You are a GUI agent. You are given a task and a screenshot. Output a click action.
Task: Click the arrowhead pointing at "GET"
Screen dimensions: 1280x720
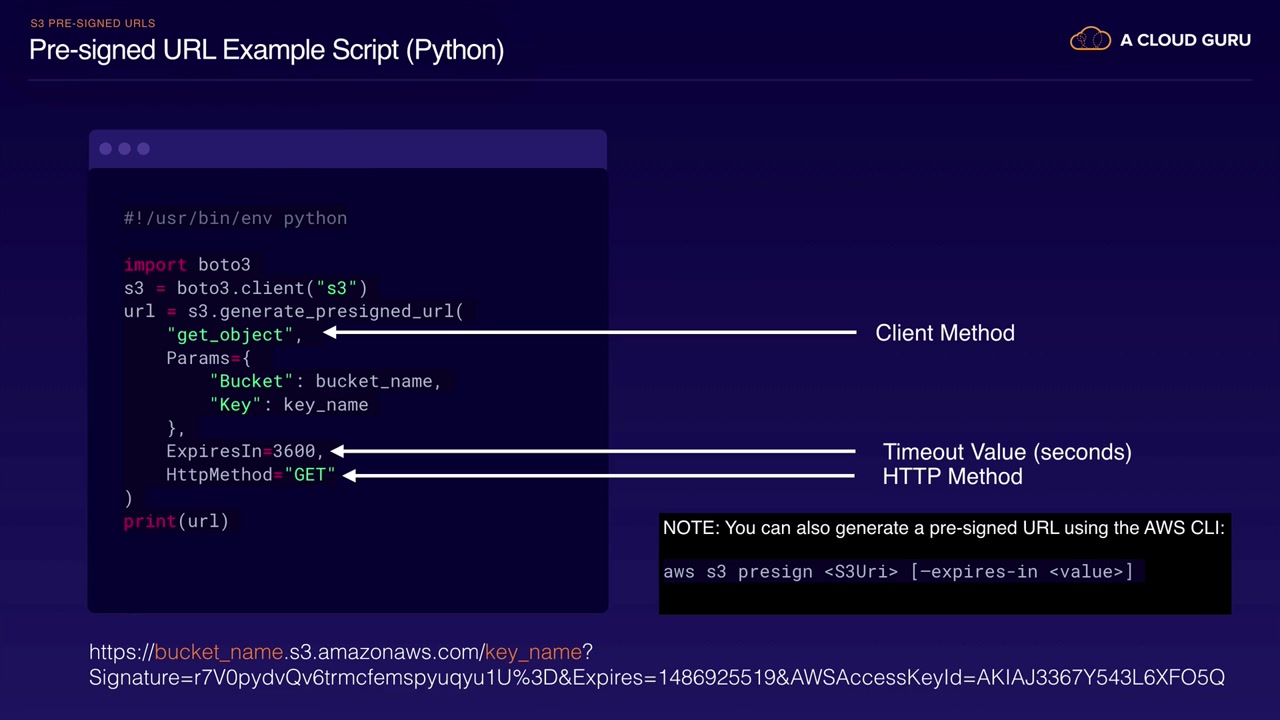(349, 475)
